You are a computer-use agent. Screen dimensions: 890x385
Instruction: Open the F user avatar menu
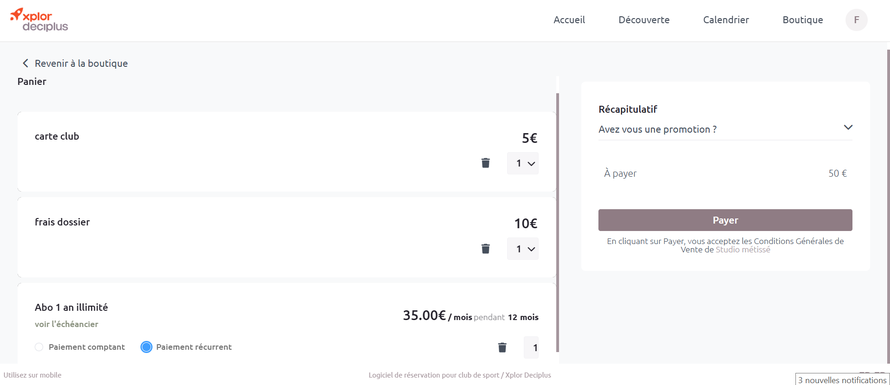[x=857, y=20]
